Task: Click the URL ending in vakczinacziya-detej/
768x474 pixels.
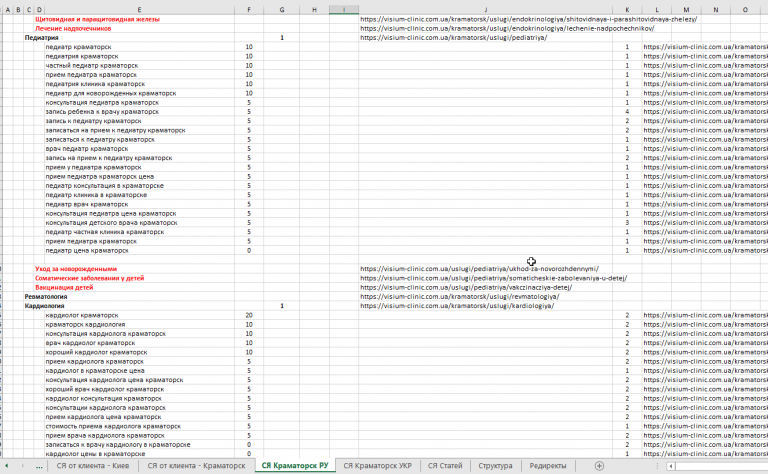Action: pos(466,287)
